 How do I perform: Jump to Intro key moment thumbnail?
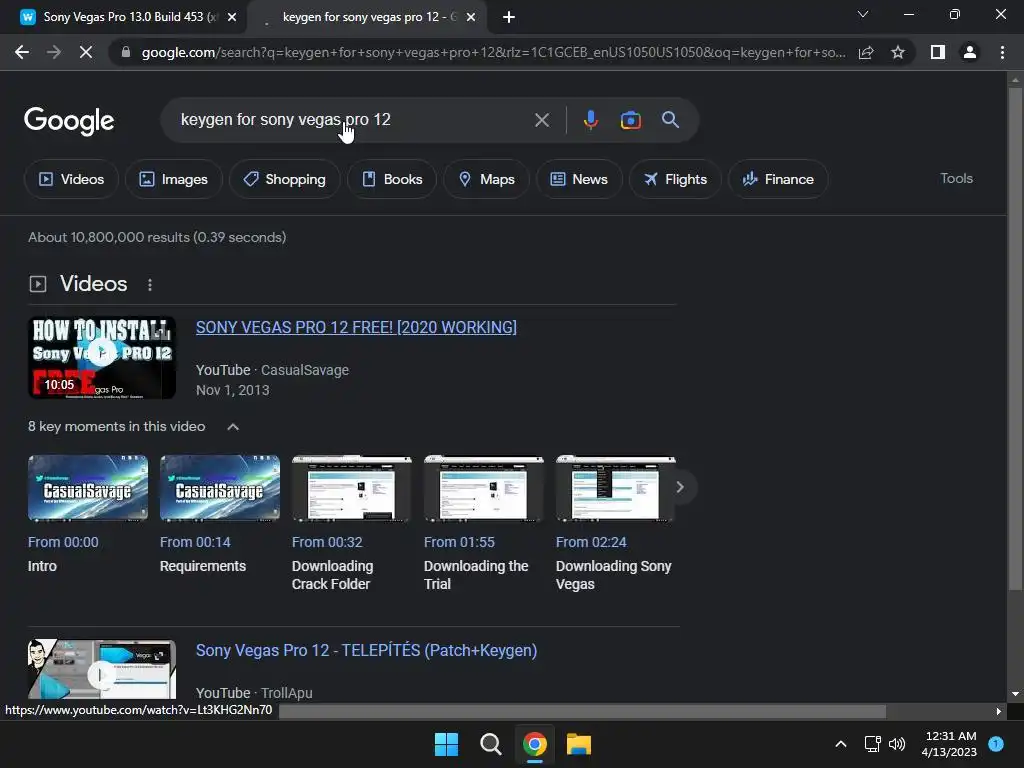(x=88, y=488)
